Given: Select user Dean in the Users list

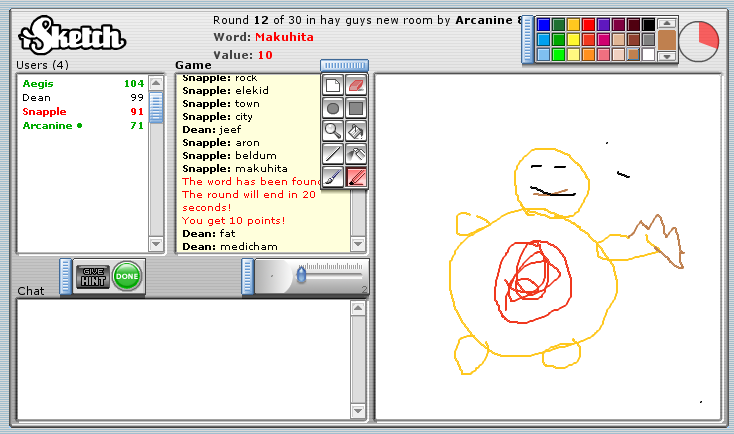Looking at the screenshot, I should pyautogui.click(x=83, y=98).
